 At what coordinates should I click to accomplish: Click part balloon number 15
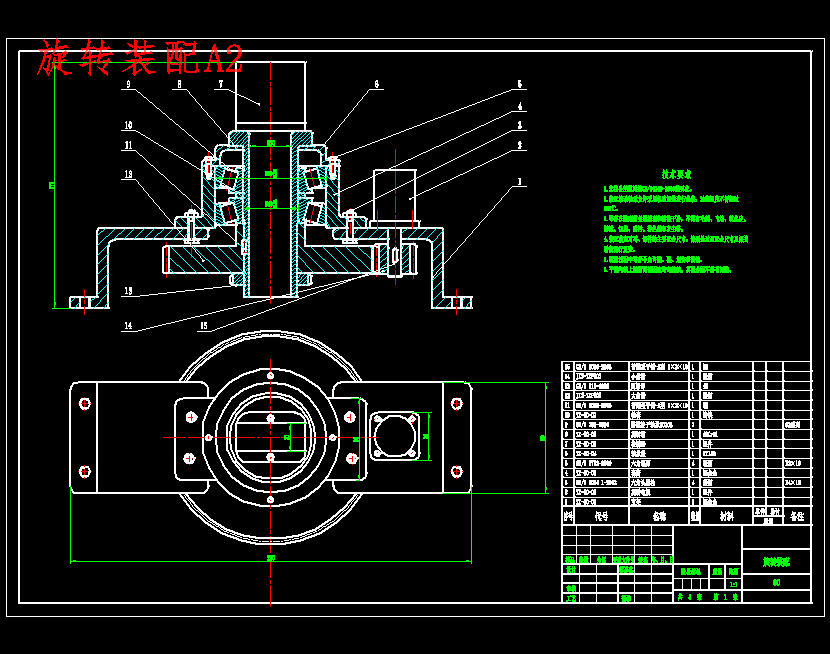[204, 325]
